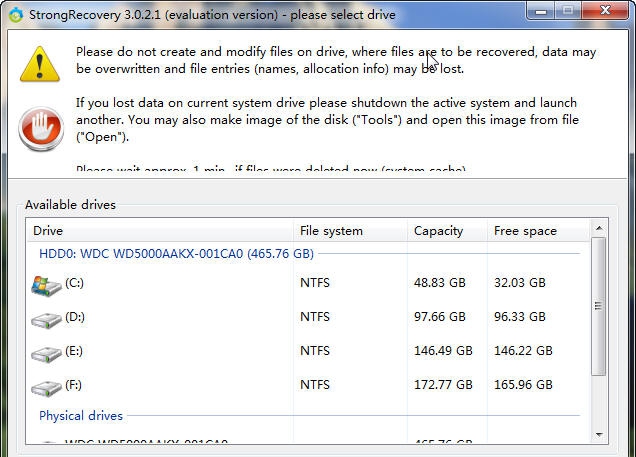The image size is (636, 457).
Task: Select the 96.33 GB free space cell
Action: (520, 317)
